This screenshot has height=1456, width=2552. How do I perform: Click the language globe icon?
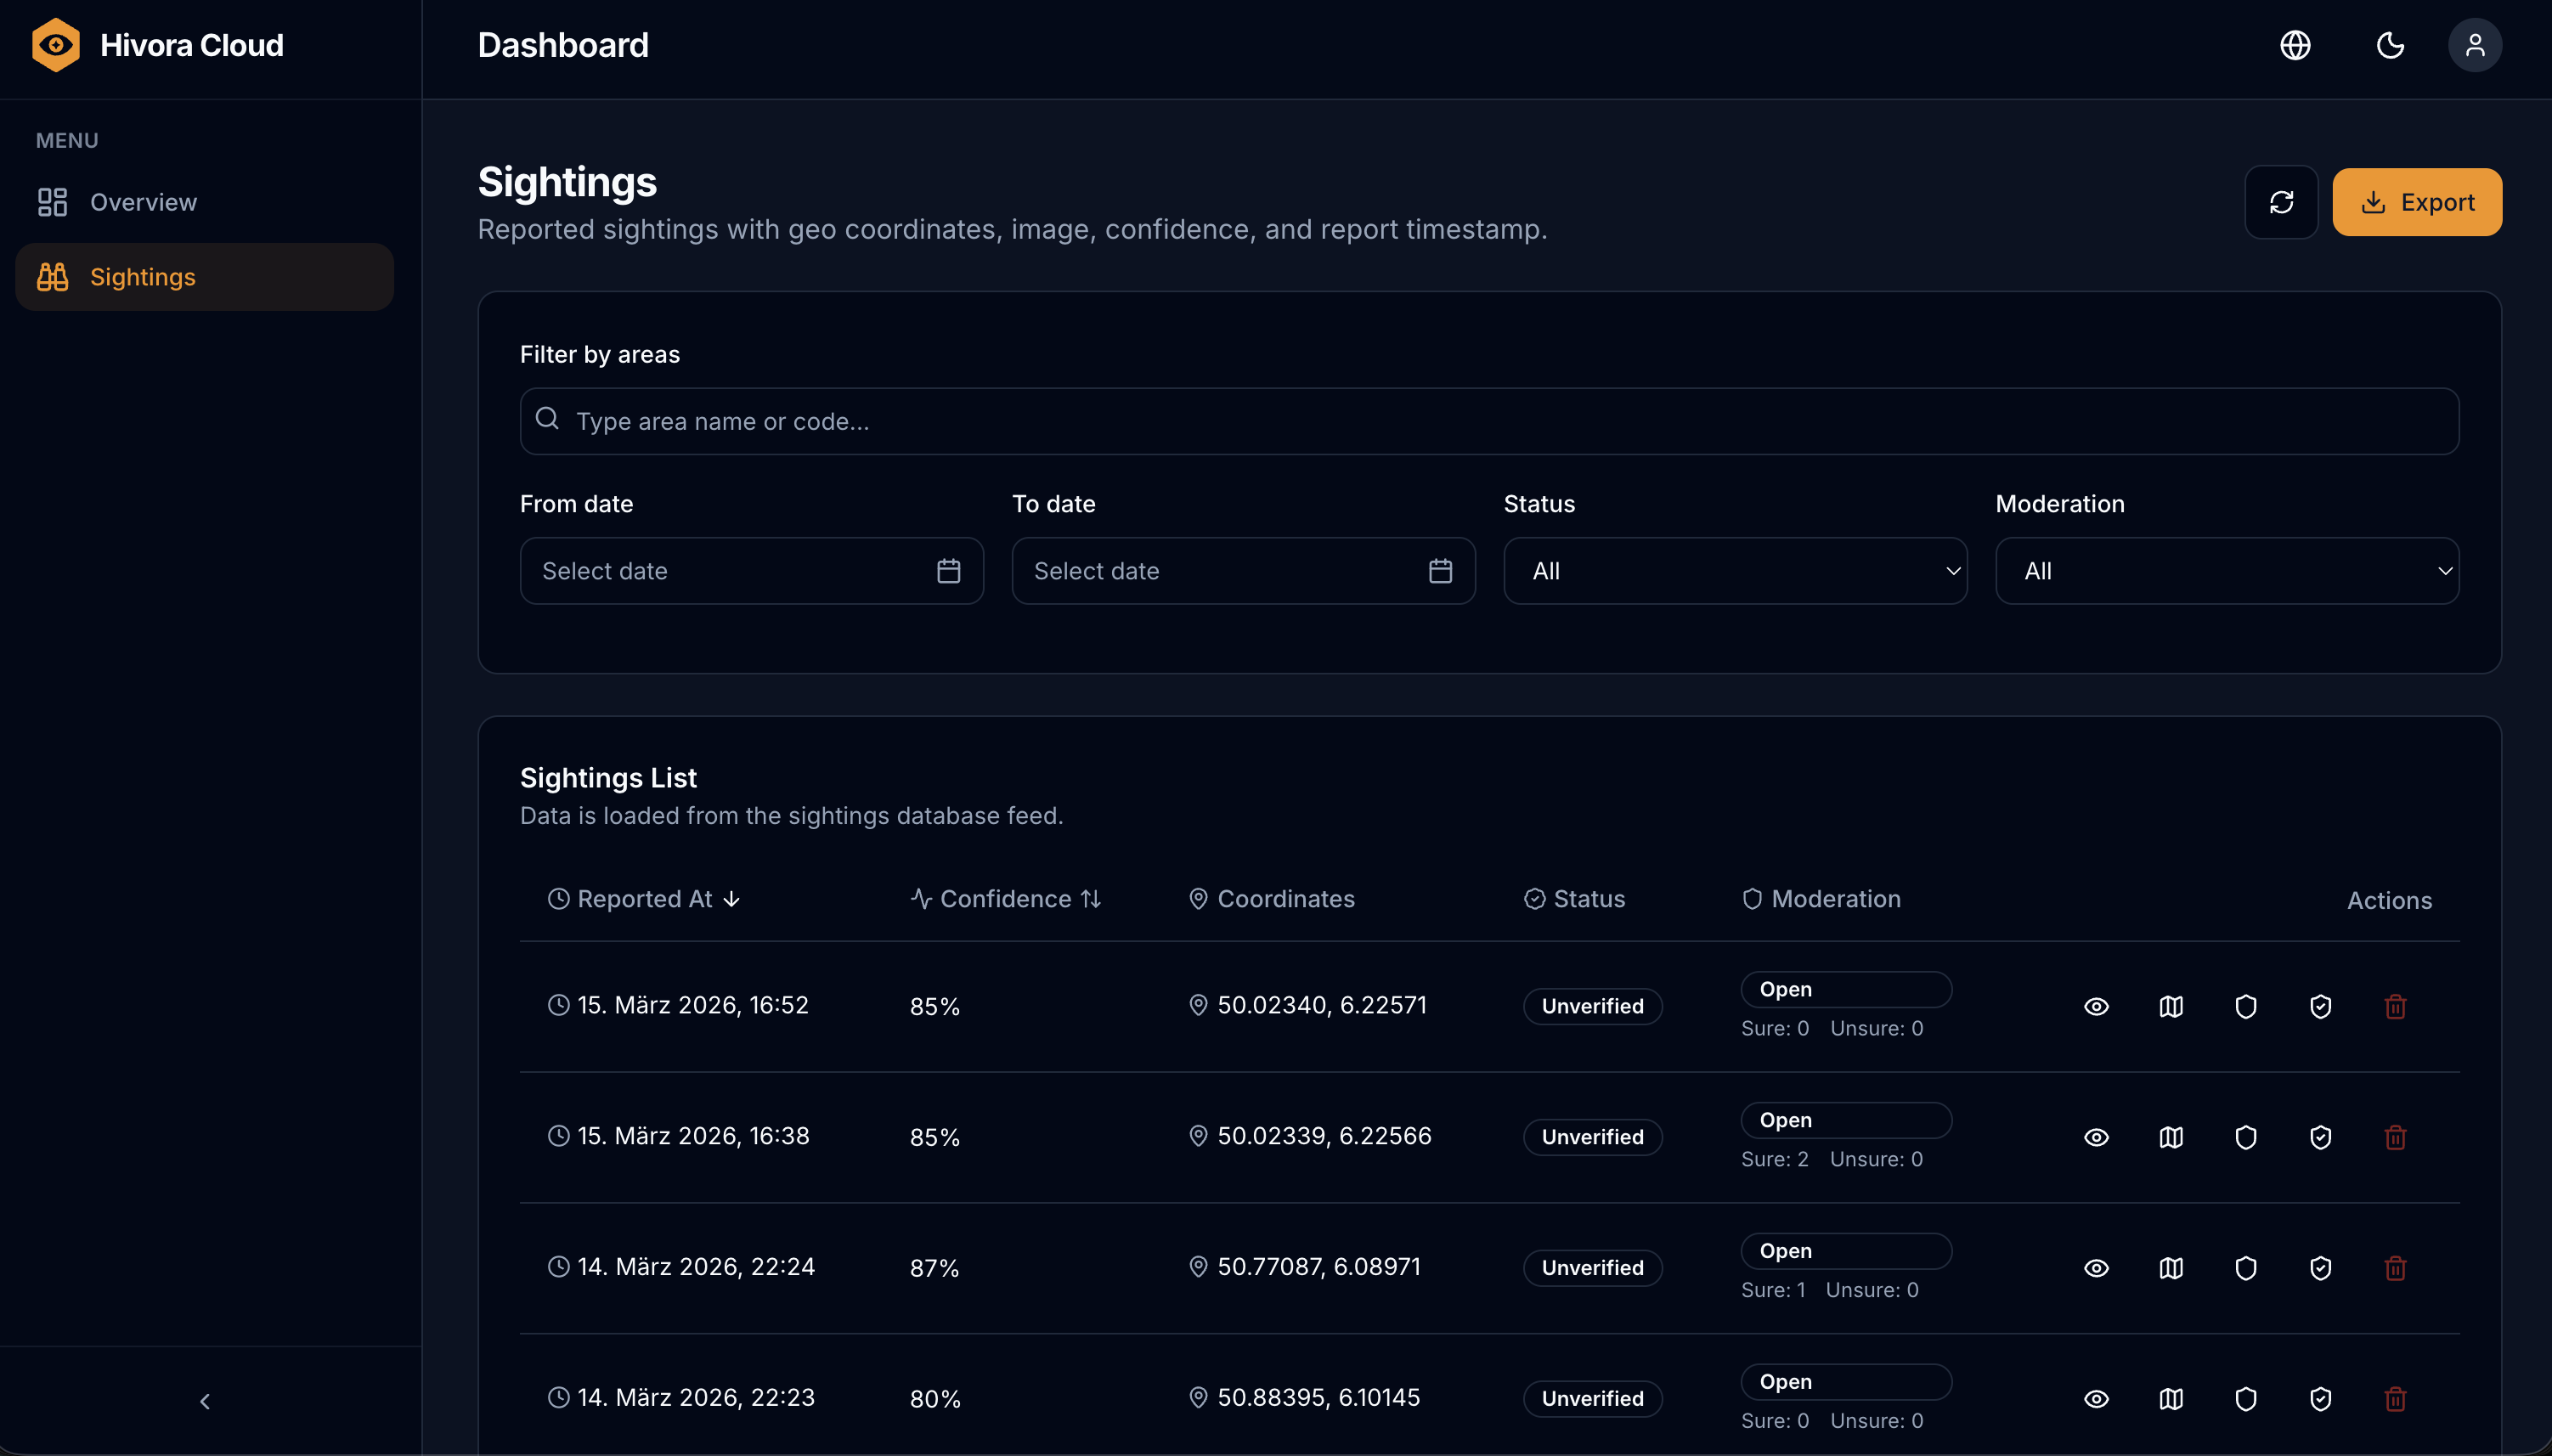(2295, 45)
